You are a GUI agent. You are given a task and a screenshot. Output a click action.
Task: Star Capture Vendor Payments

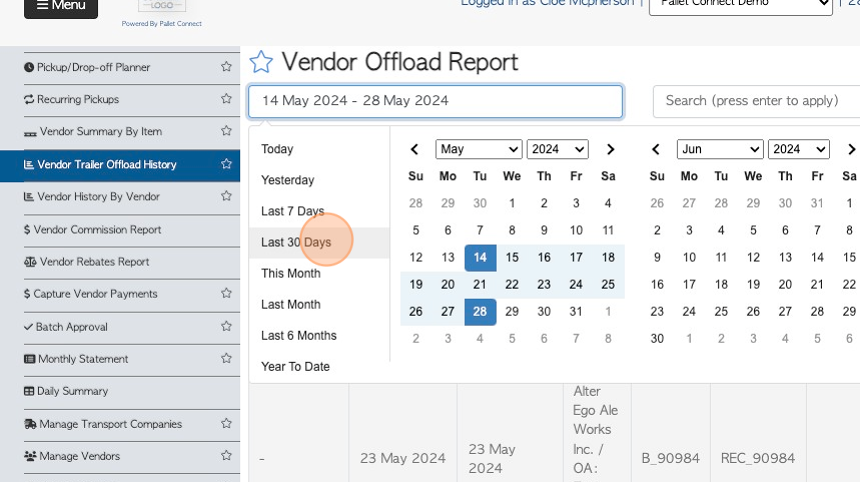226,293
